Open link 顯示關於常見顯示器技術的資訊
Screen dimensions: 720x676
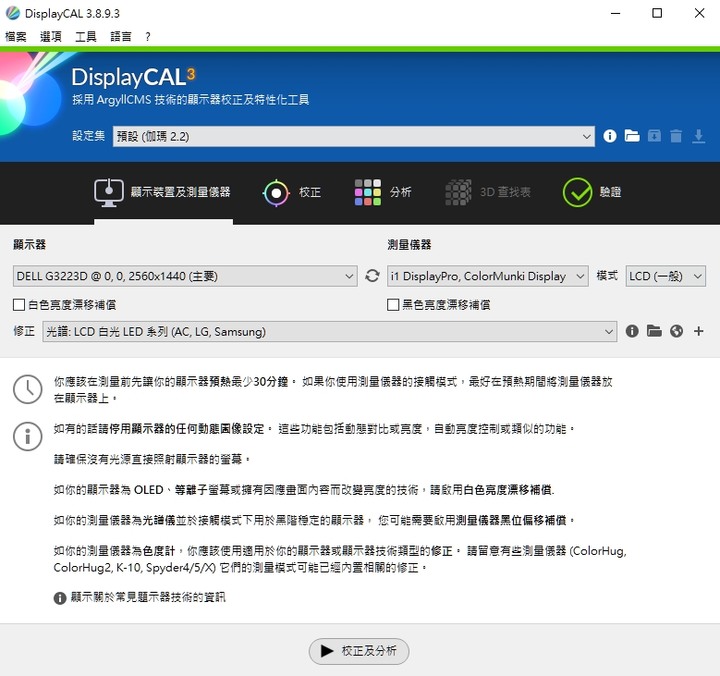(x=148, y=597)
